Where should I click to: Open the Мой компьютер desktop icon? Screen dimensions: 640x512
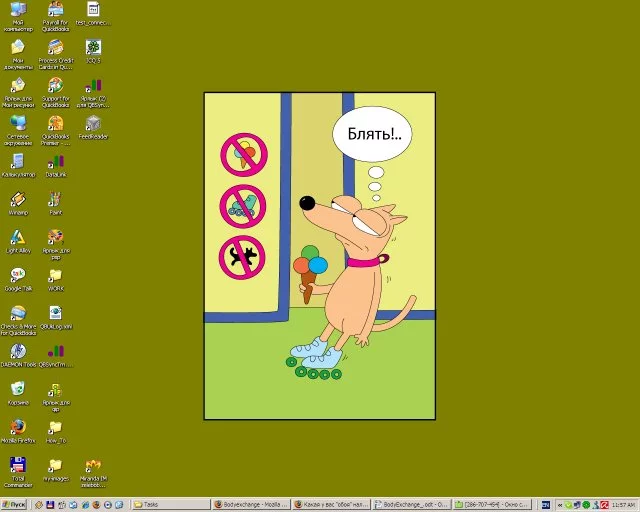[x=18, y=16]
